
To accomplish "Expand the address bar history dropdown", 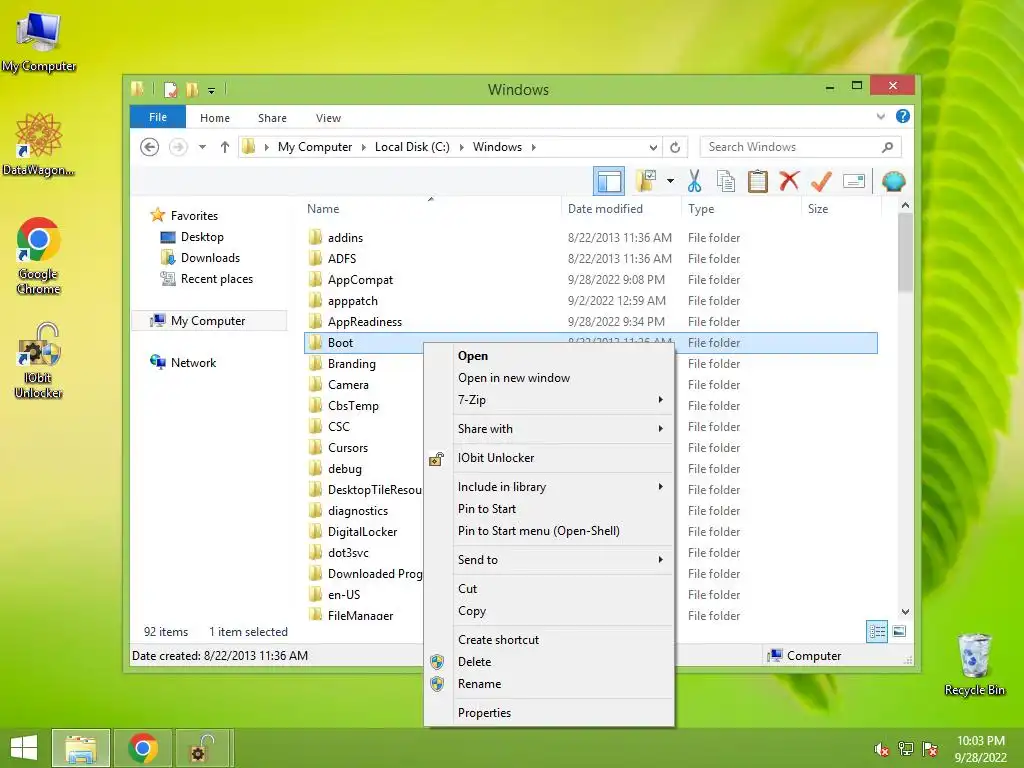I will 653,147.
